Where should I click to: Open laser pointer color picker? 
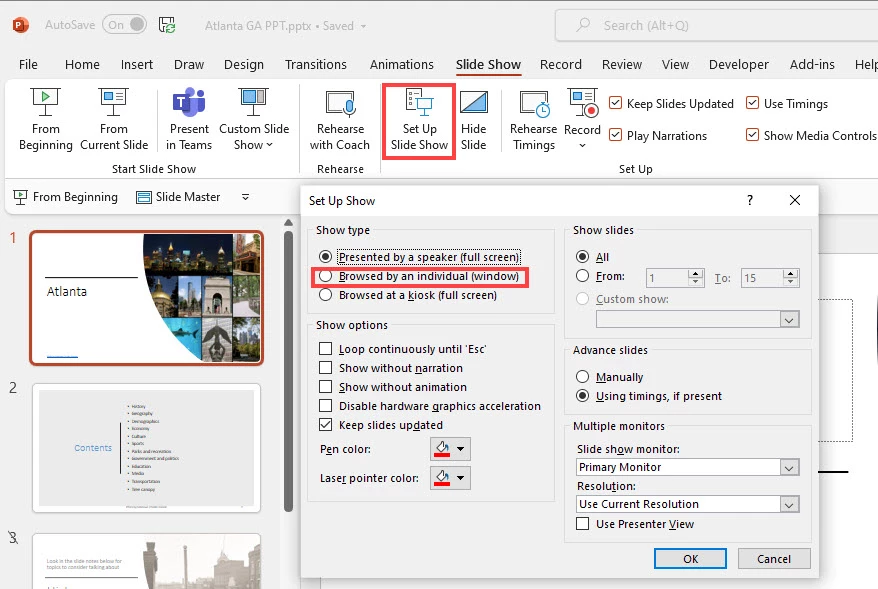(x=450, y=478)
